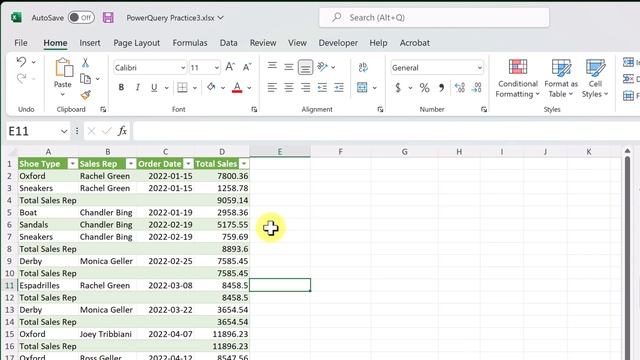Toggle AutoSave switch
Viewport: 640px width, 360px height.
click(x=81, y=18)
